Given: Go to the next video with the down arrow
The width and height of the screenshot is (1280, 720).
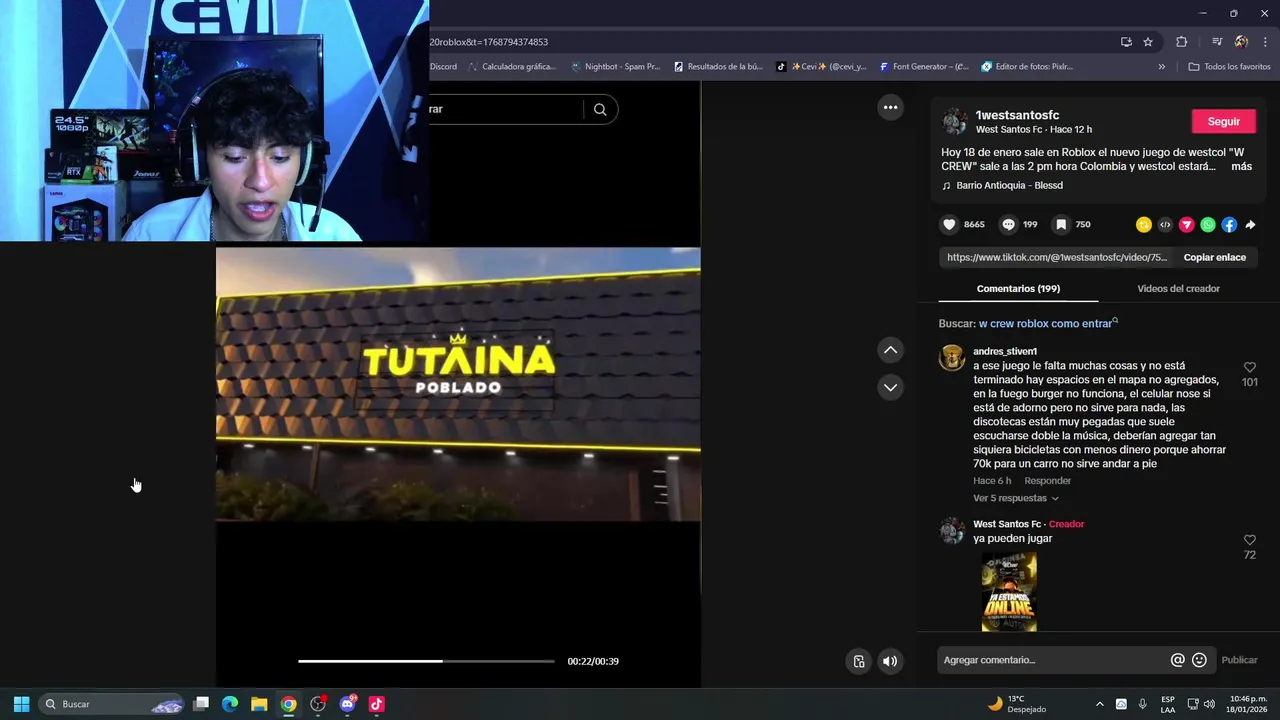Looking at the screenshot, I should point(890,387).
